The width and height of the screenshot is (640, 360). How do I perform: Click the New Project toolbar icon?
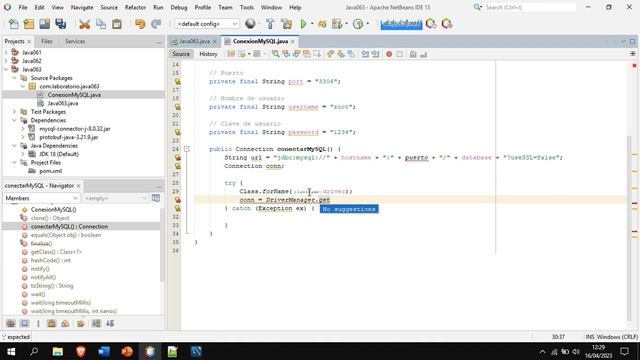[x=29, y=24]
